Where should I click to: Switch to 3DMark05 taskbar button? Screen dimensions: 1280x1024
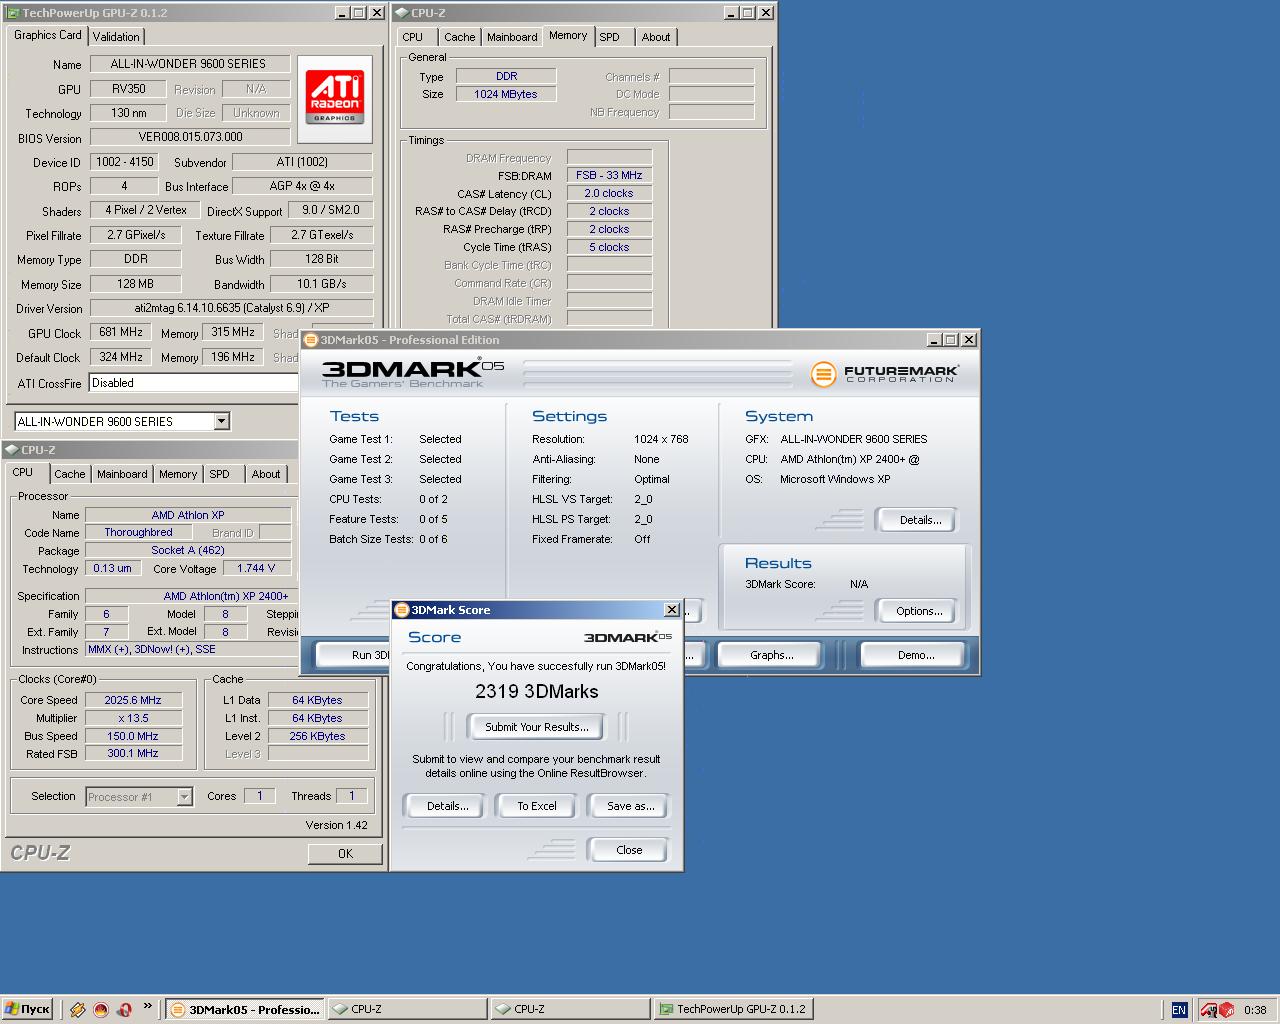click(x=244, y=1010)
